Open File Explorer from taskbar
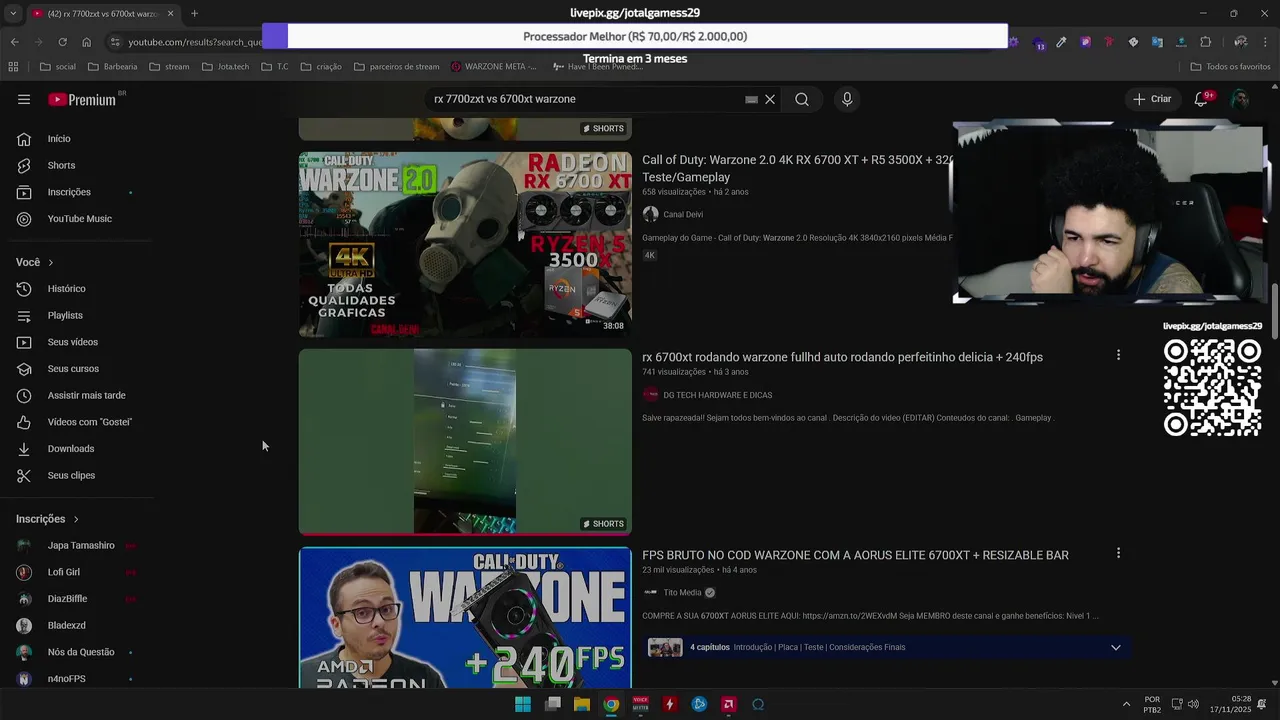 click(x=582, y=704)
